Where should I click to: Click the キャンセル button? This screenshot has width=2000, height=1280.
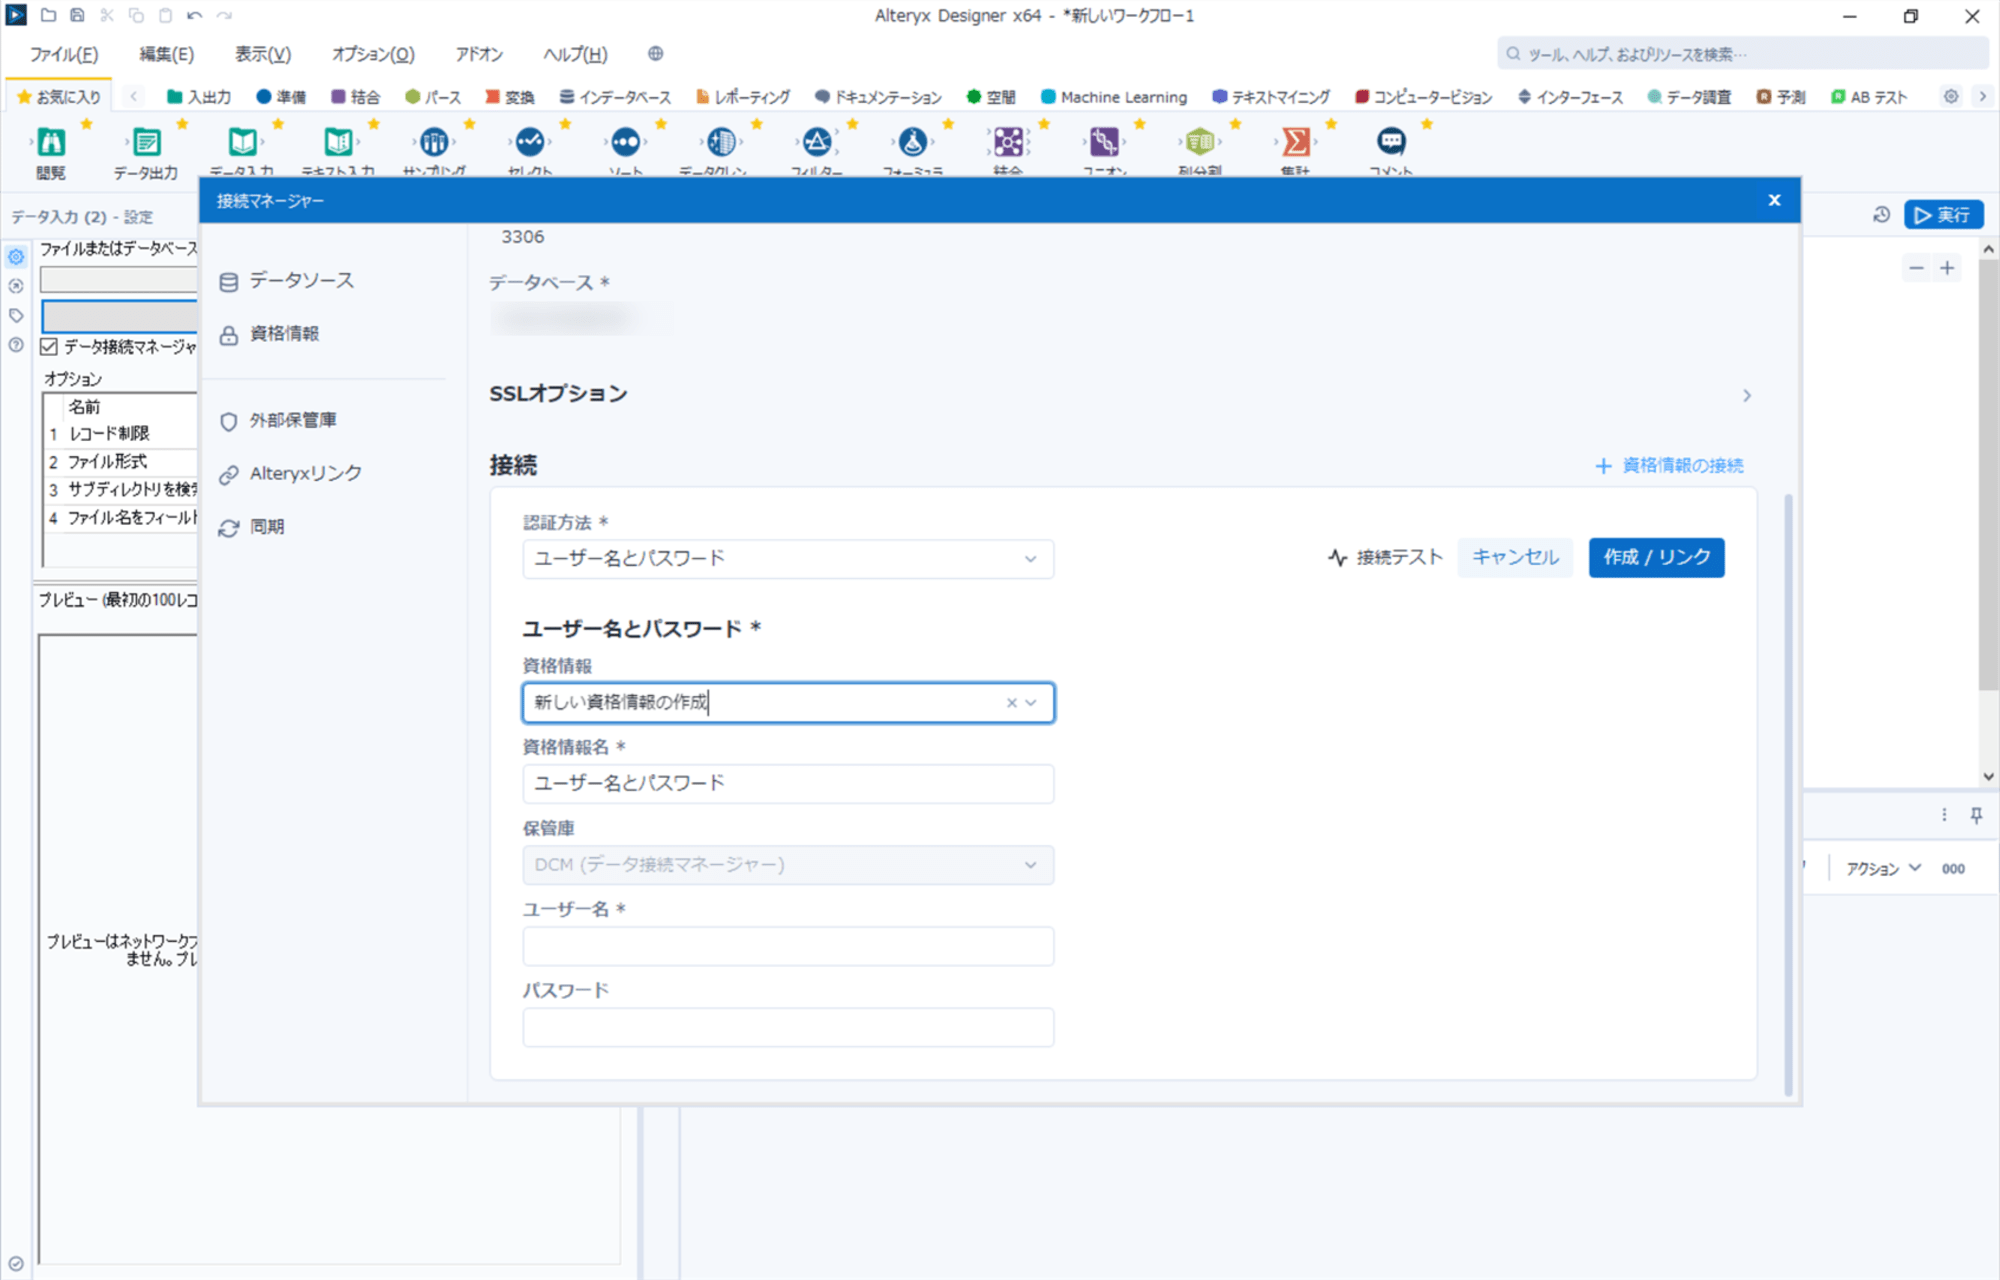pyautogui.click(x=1515, y=557)
